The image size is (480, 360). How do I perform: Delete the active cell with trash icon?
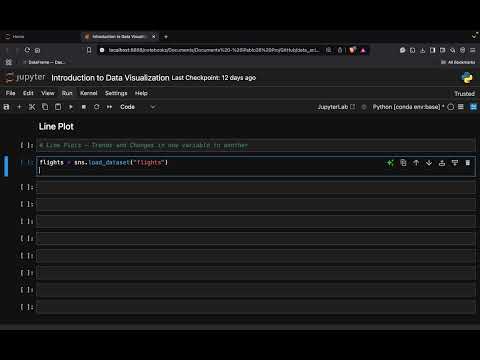coord(468,163)
